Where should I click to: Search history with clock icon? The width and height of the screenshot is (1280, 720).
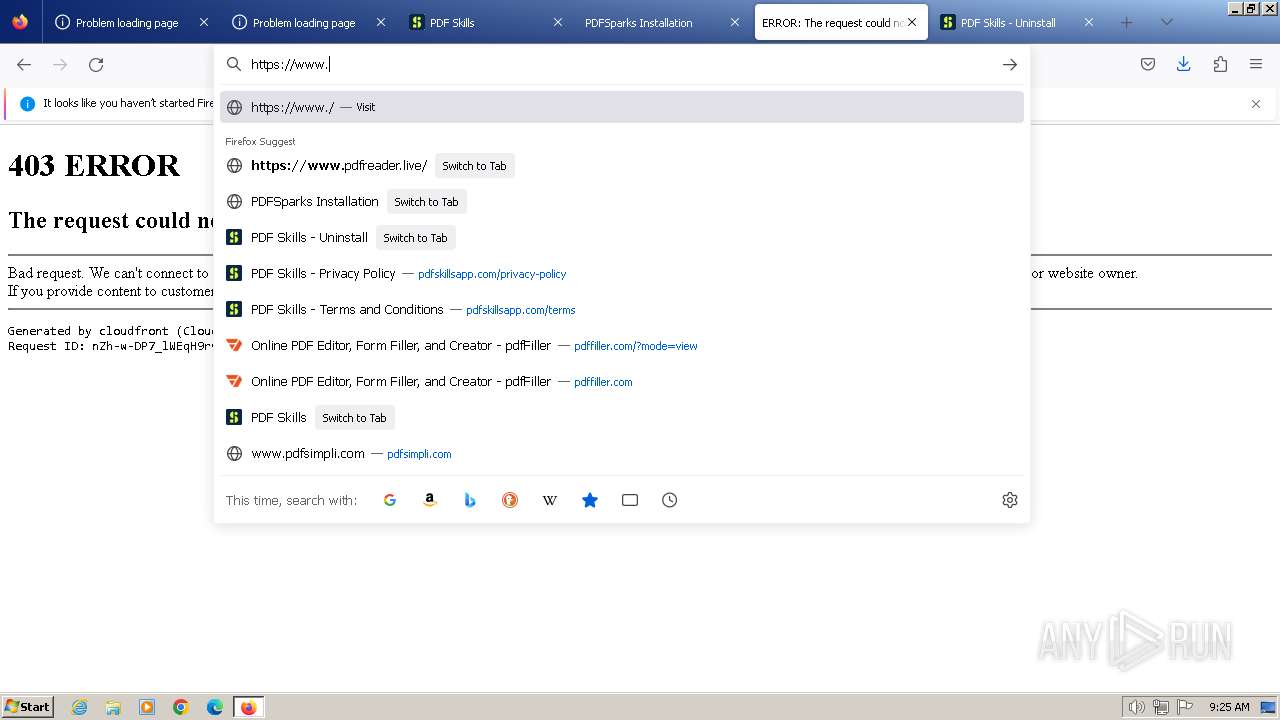(670, 500)
